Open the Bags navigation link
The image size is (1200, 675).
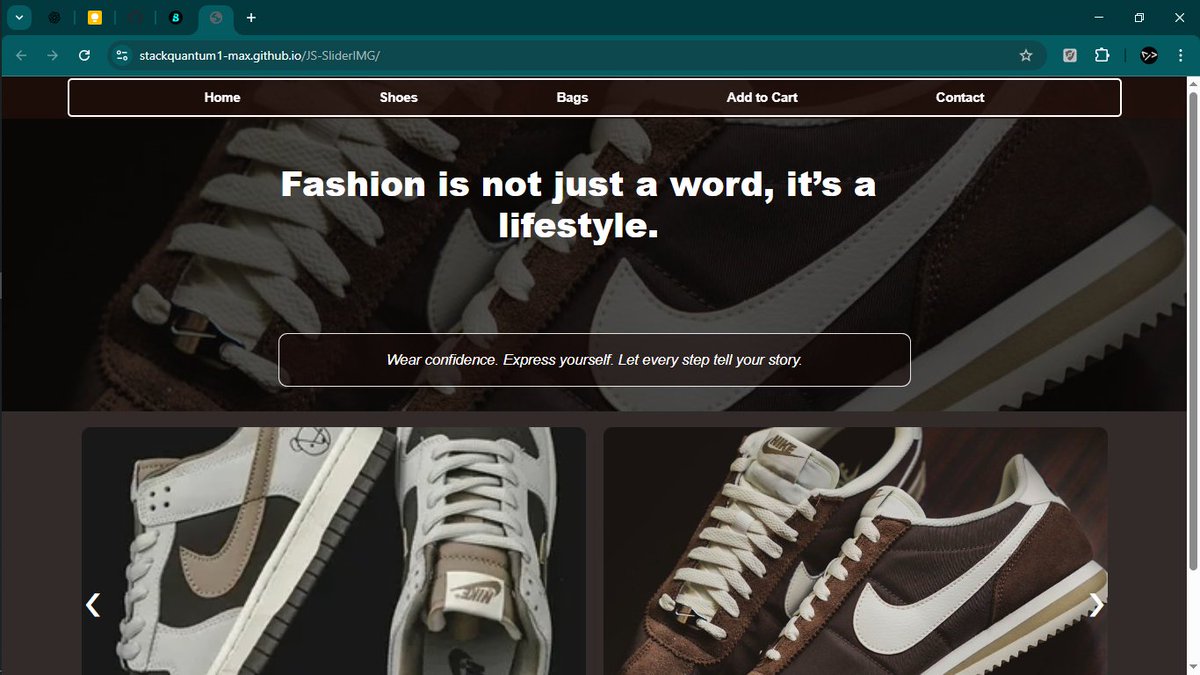click(x=572, y=97)
